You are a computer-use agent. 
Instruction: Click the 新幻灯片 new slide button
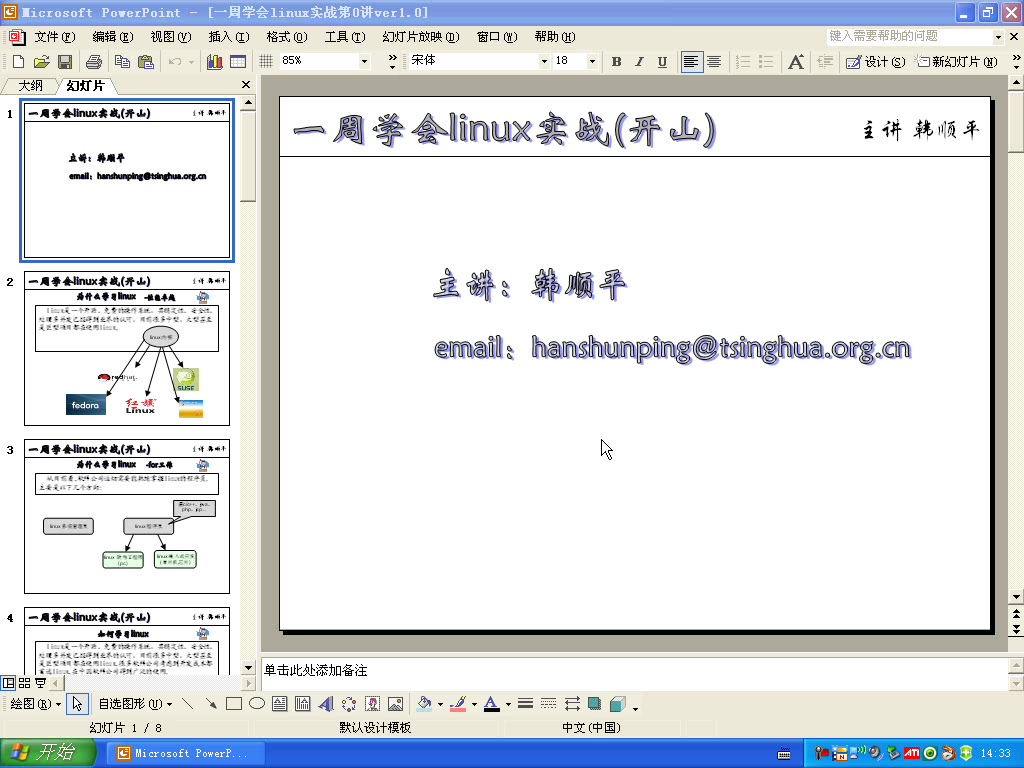click(956, 61)
